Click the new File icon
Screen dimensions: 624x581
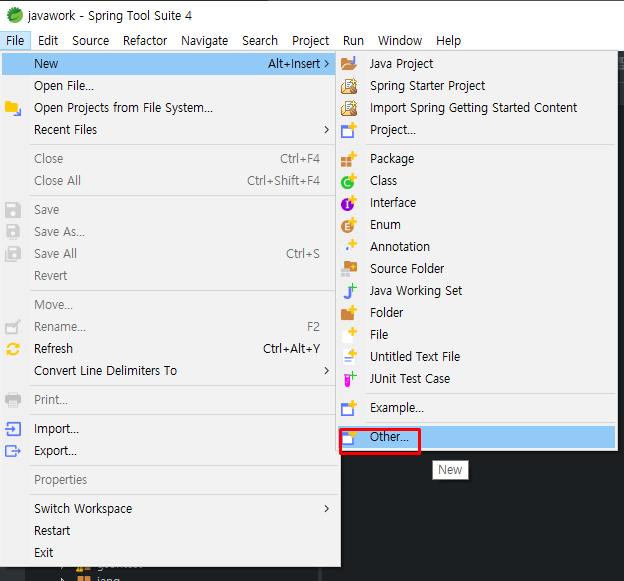349,335
